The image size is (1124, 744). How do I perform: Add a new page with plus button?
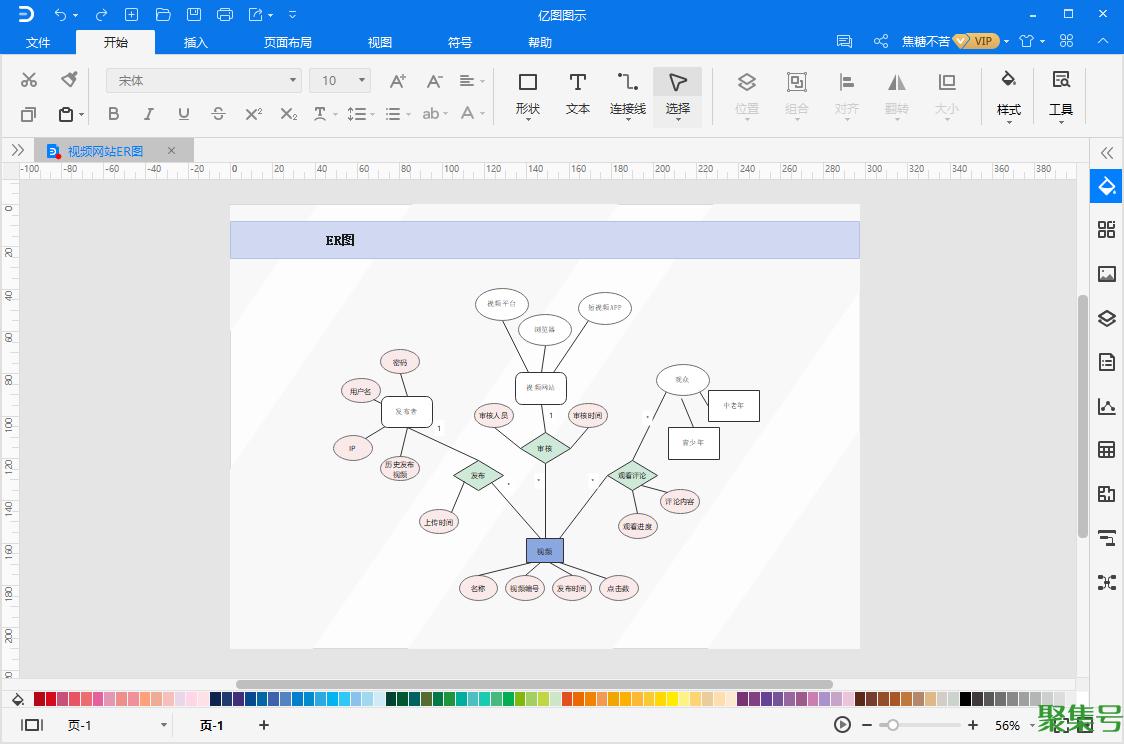coord(264,725)
